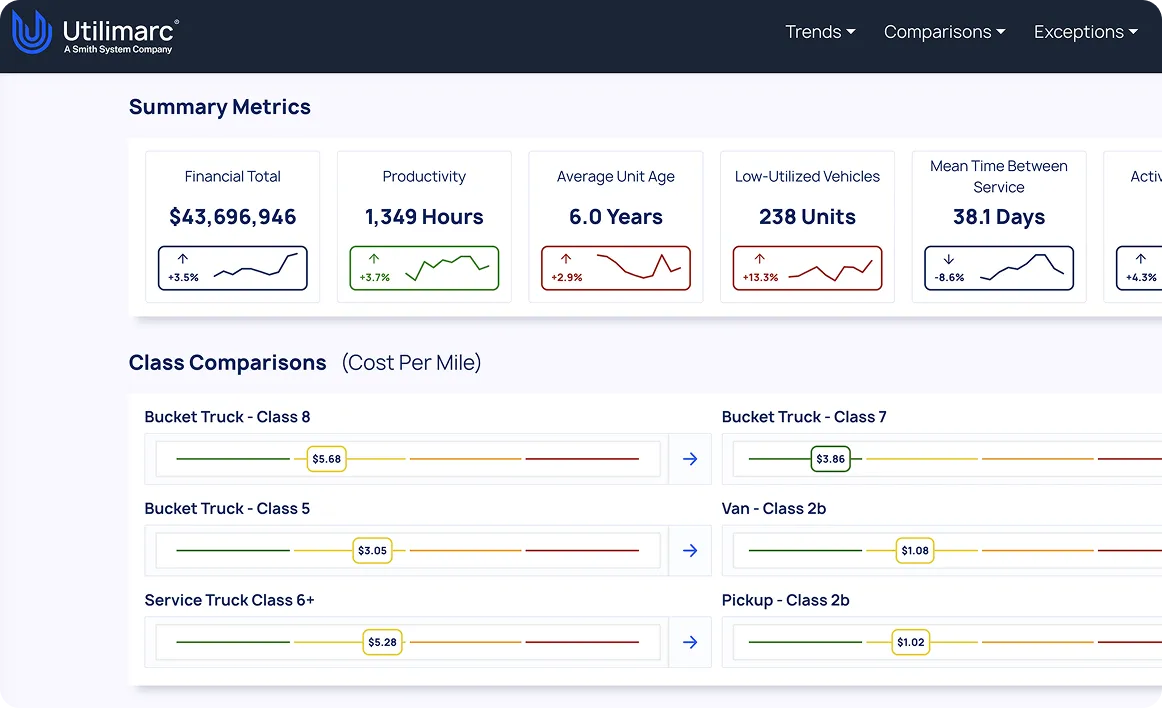1162x708 pixels.
Task: Click the Utilimarc logo
Action: (x=95, y=33)
